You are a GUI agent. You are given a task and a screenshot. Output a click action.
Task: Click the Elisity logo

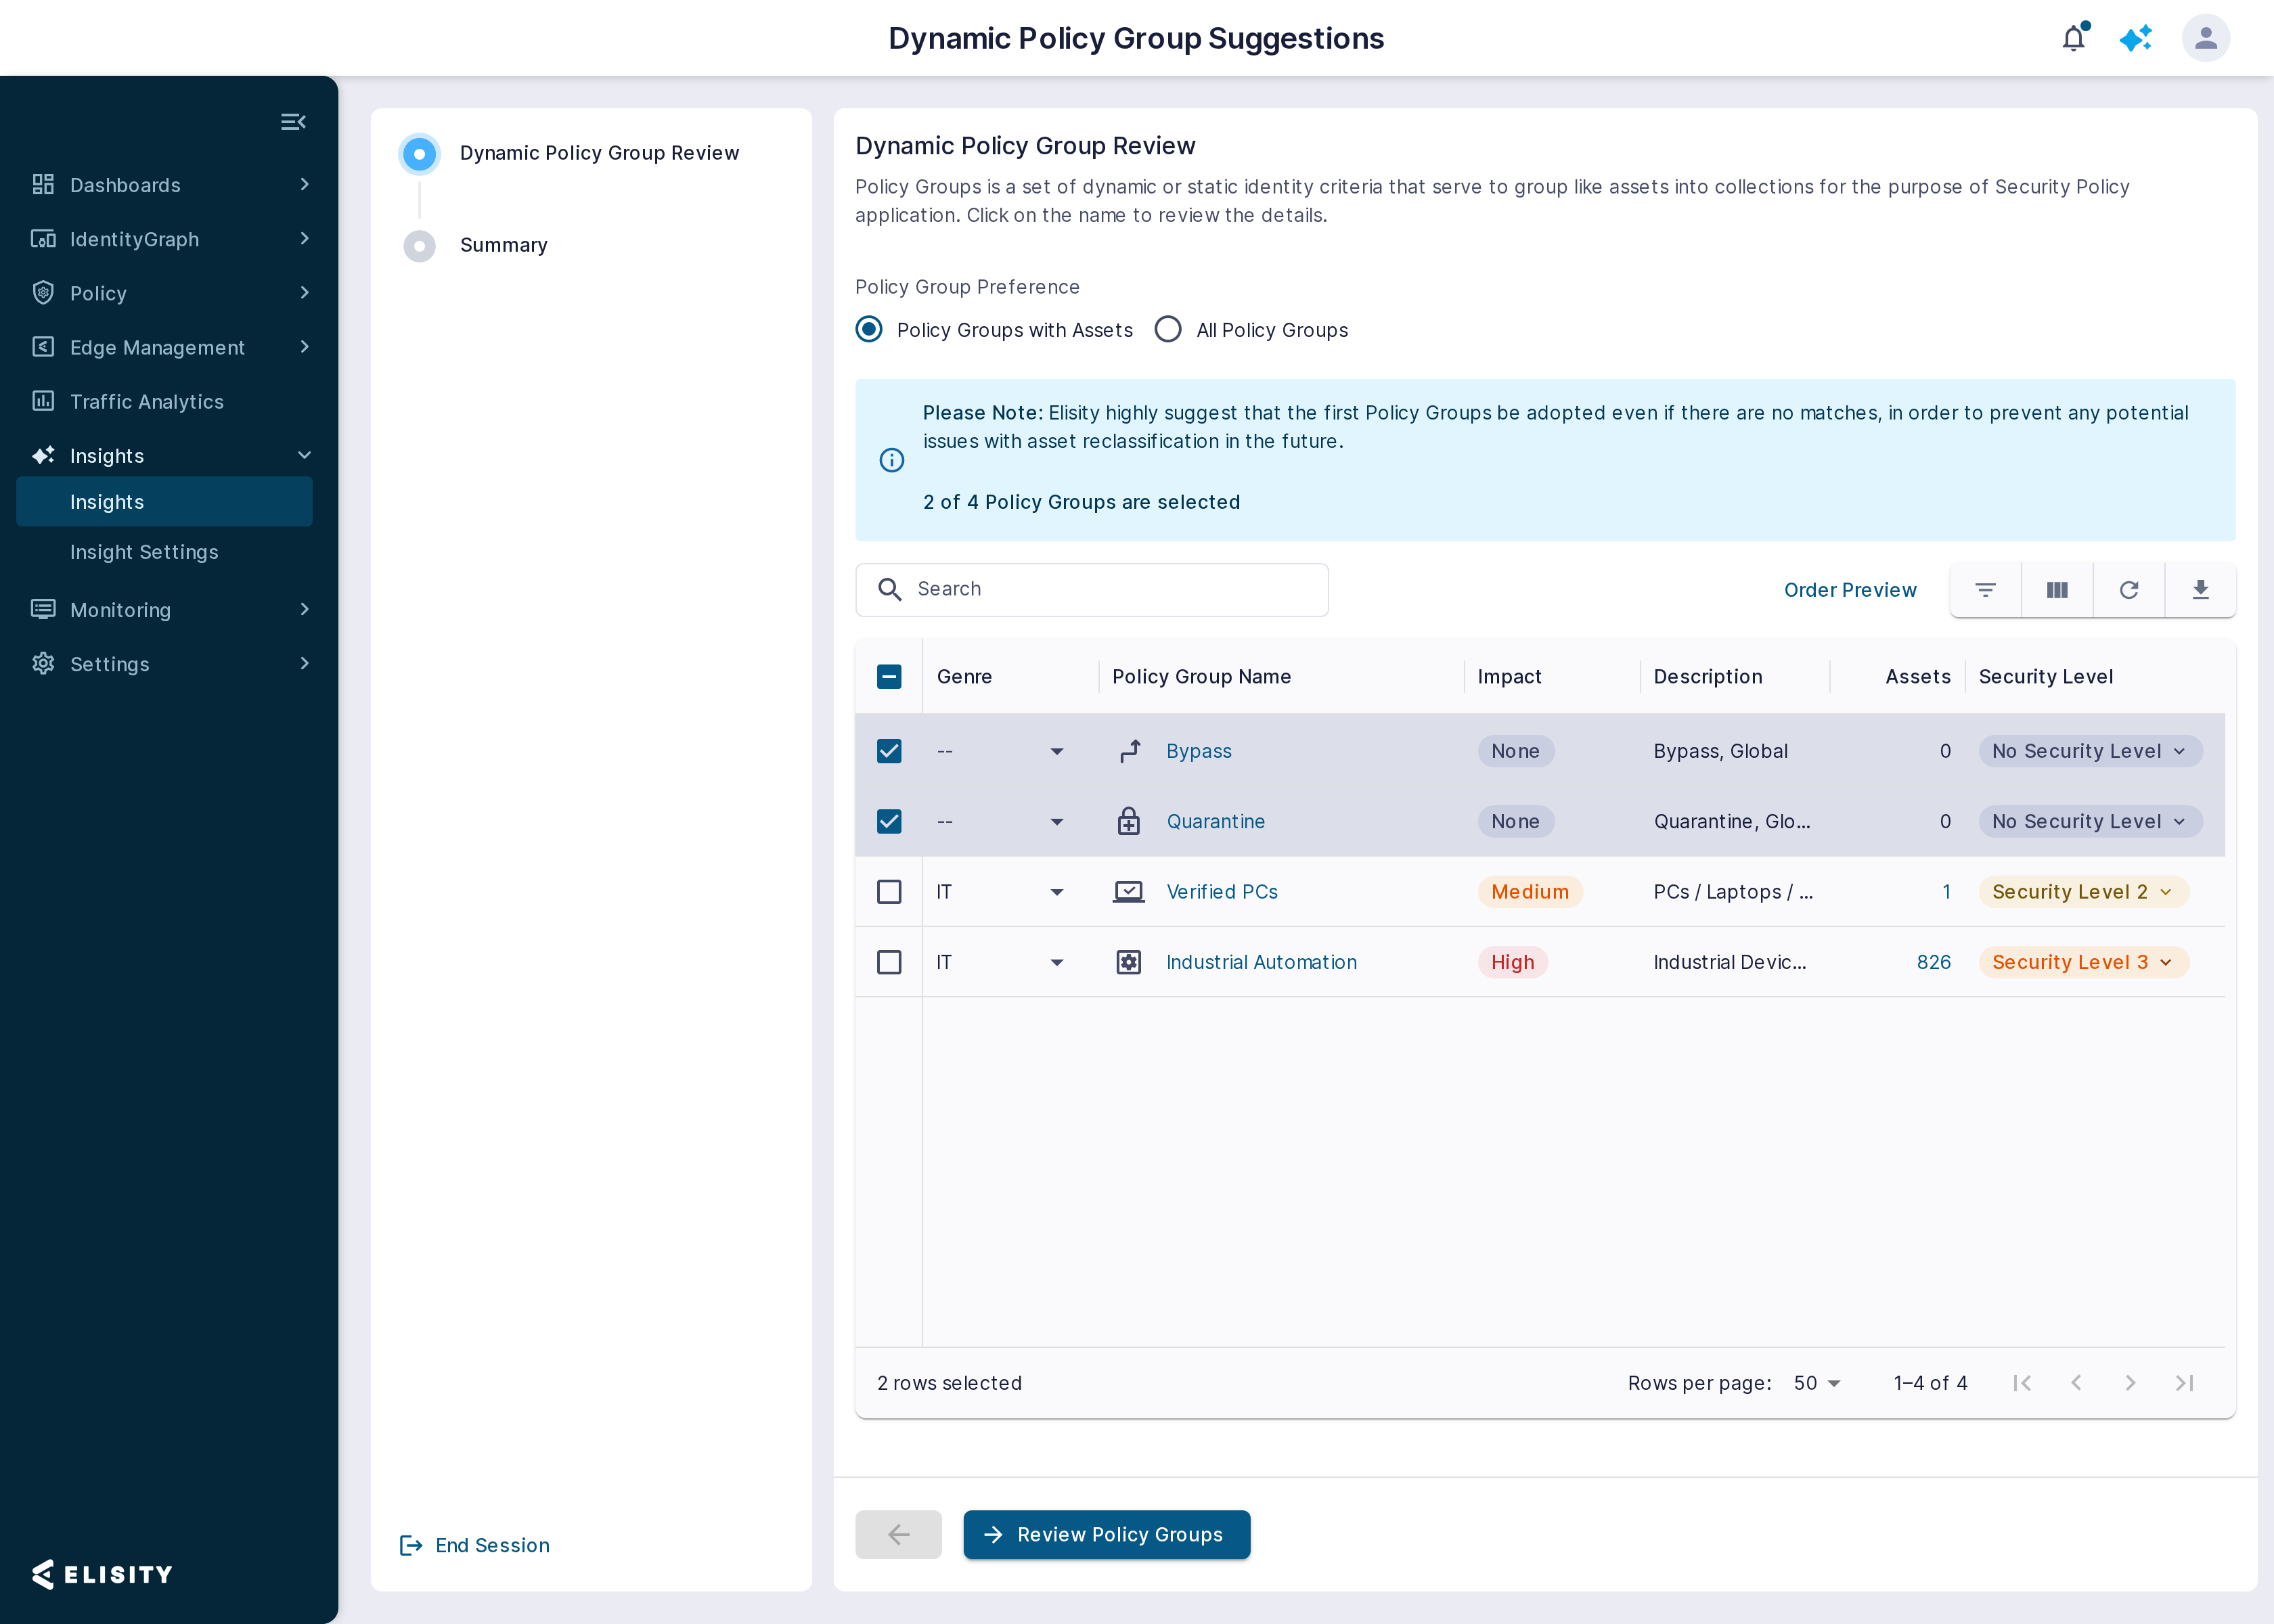[x=102, y=1574]
